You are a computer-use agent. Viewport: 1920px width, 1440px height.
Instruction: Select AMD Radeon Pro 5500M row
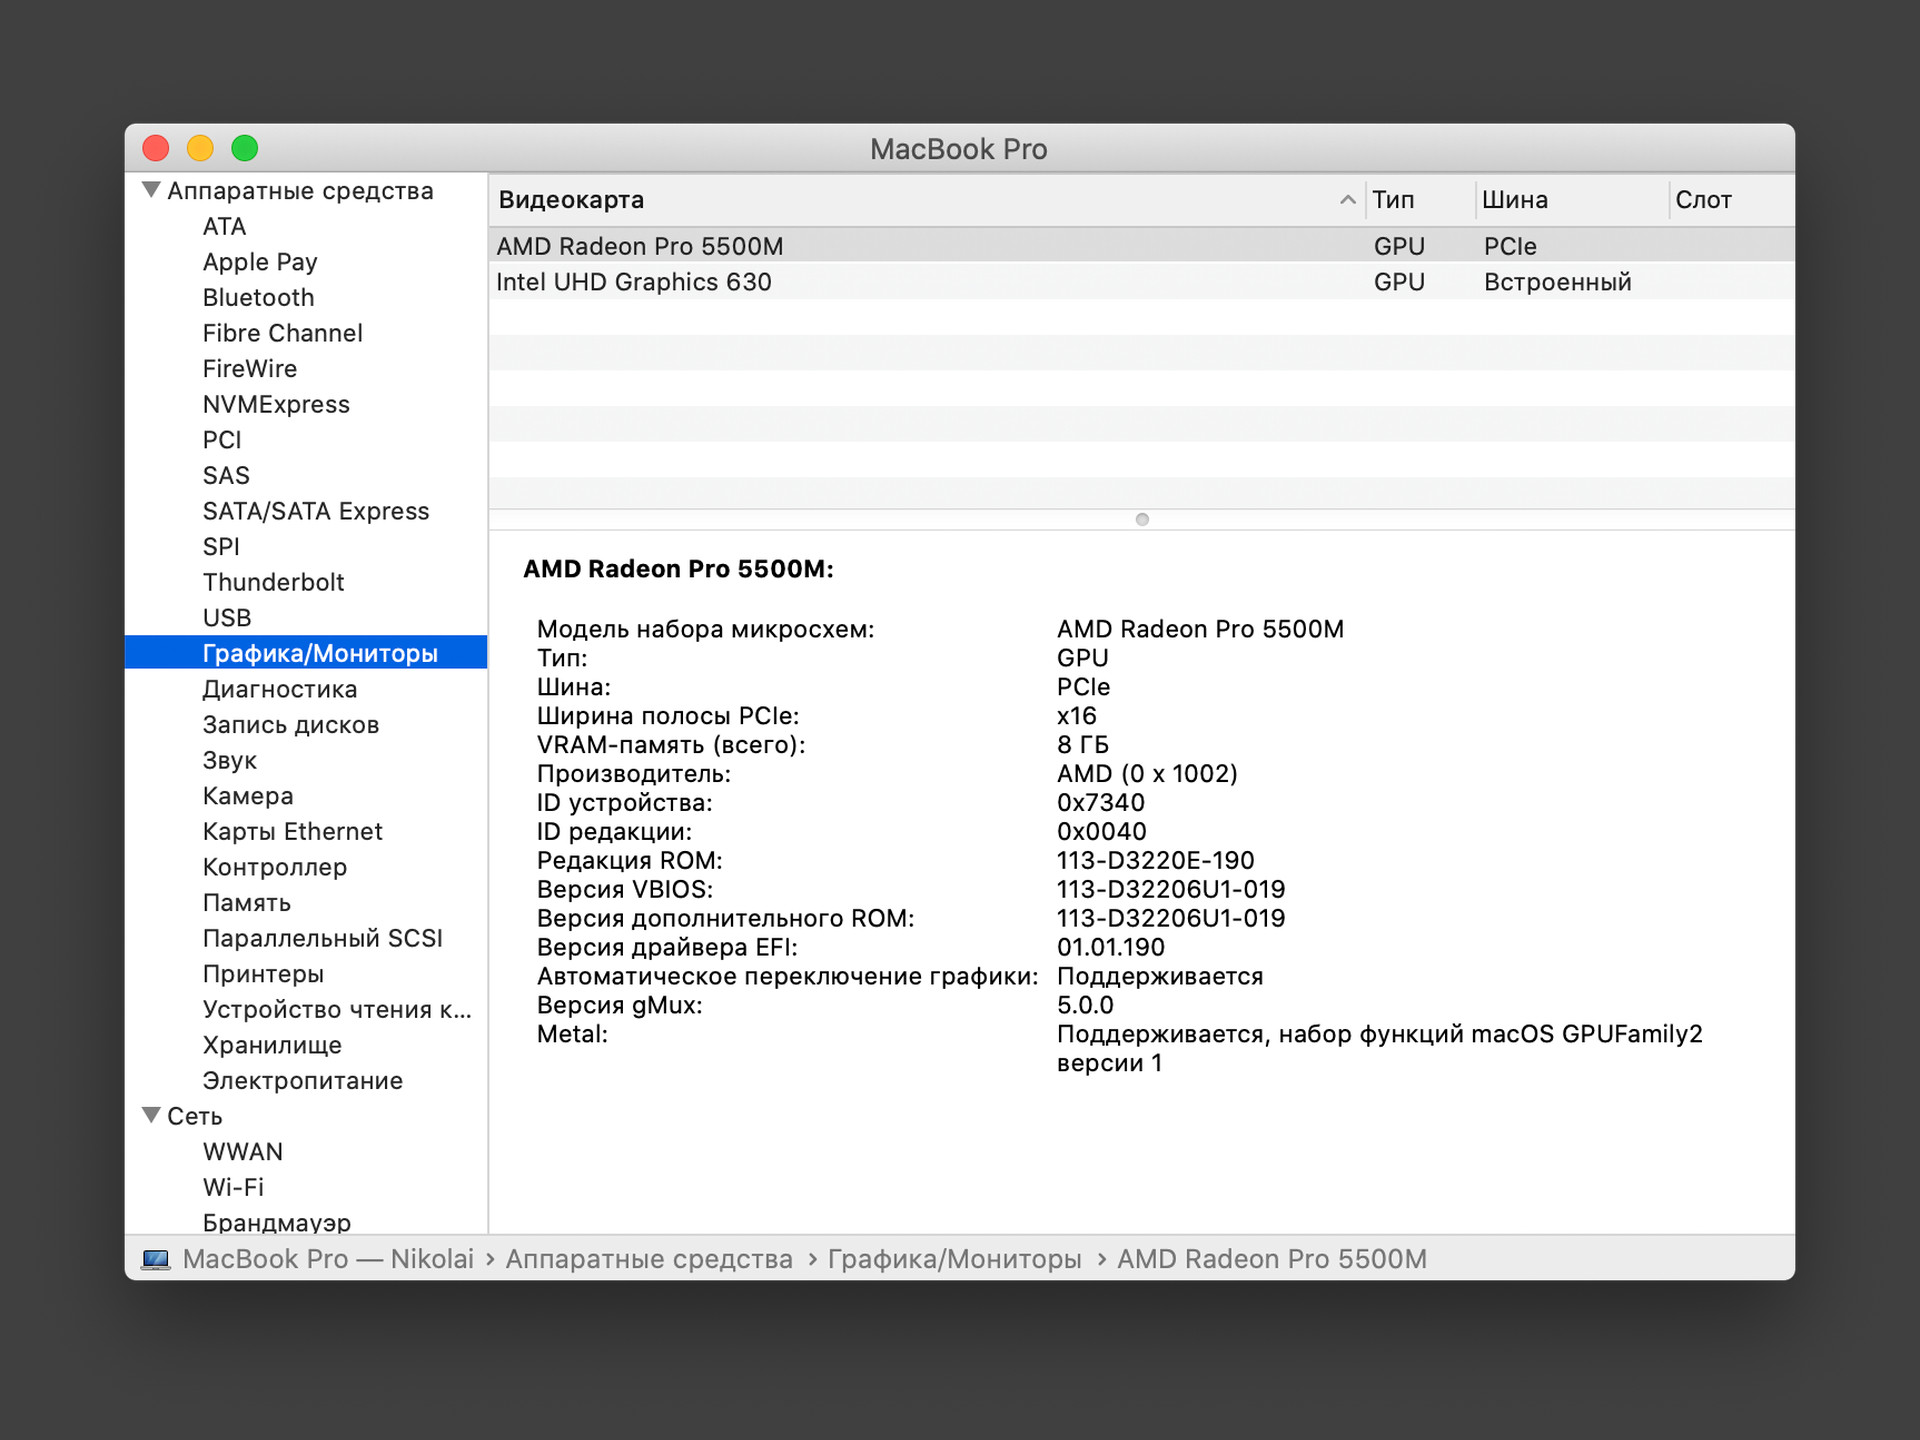coord(1141,246)
